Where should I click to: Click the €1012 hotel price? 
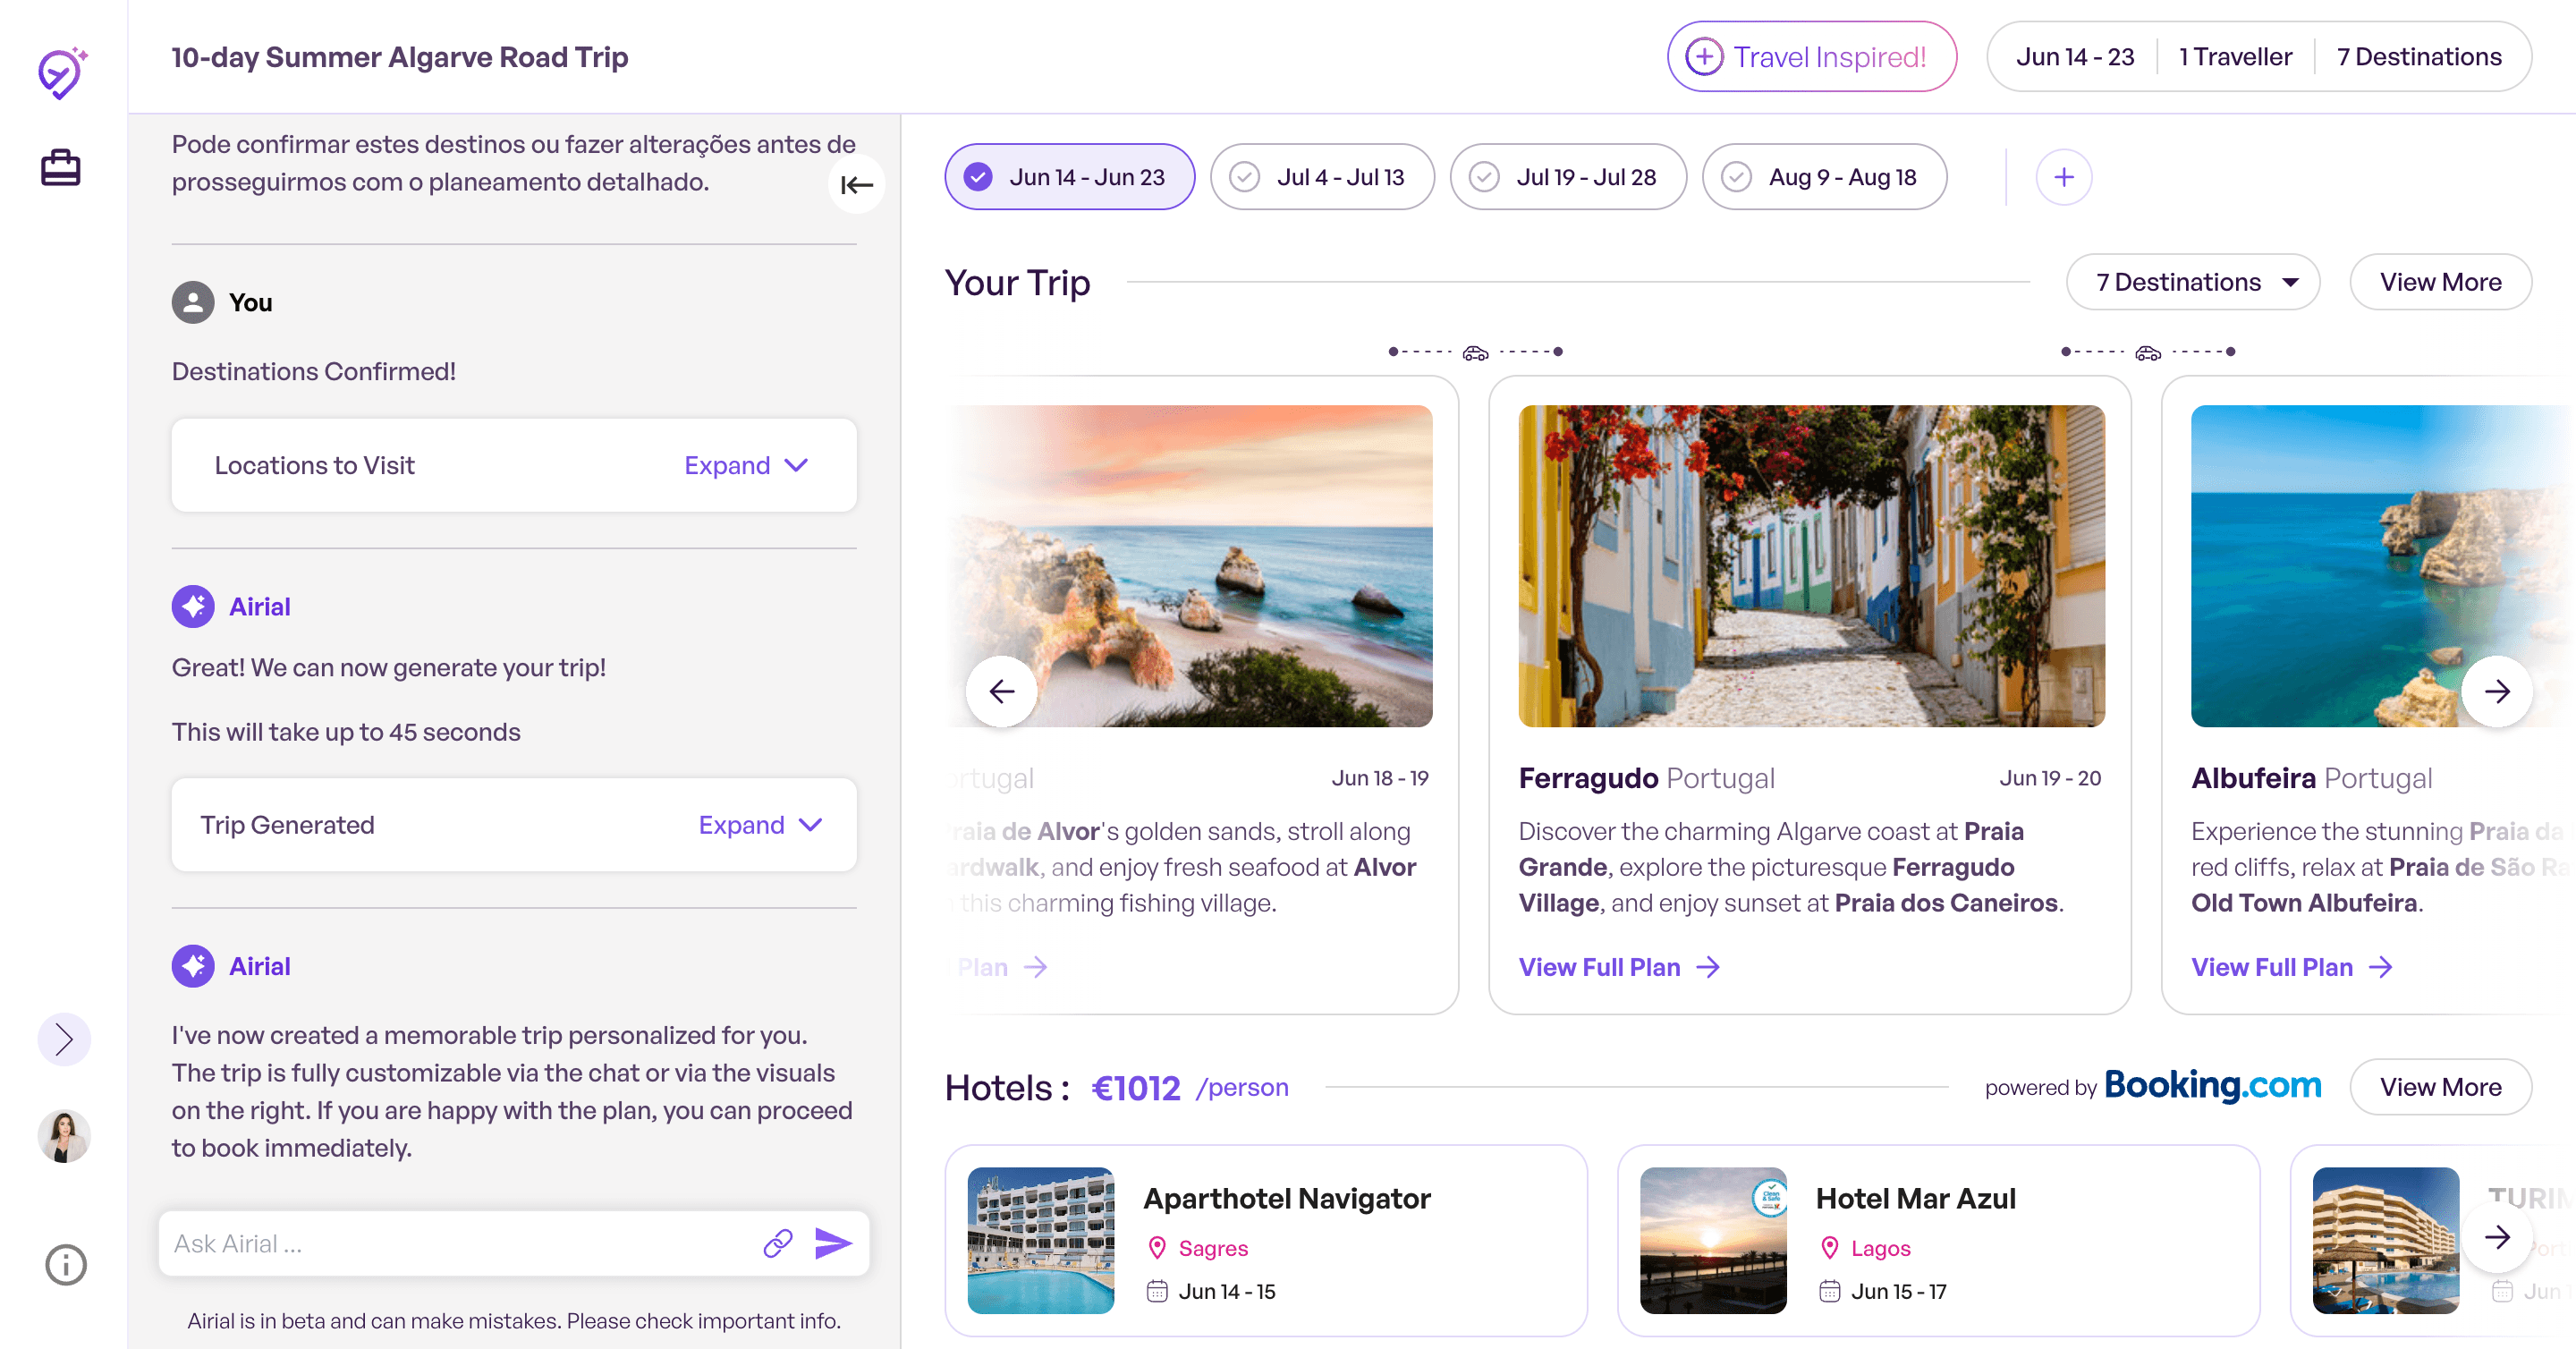point(1136,1087)
